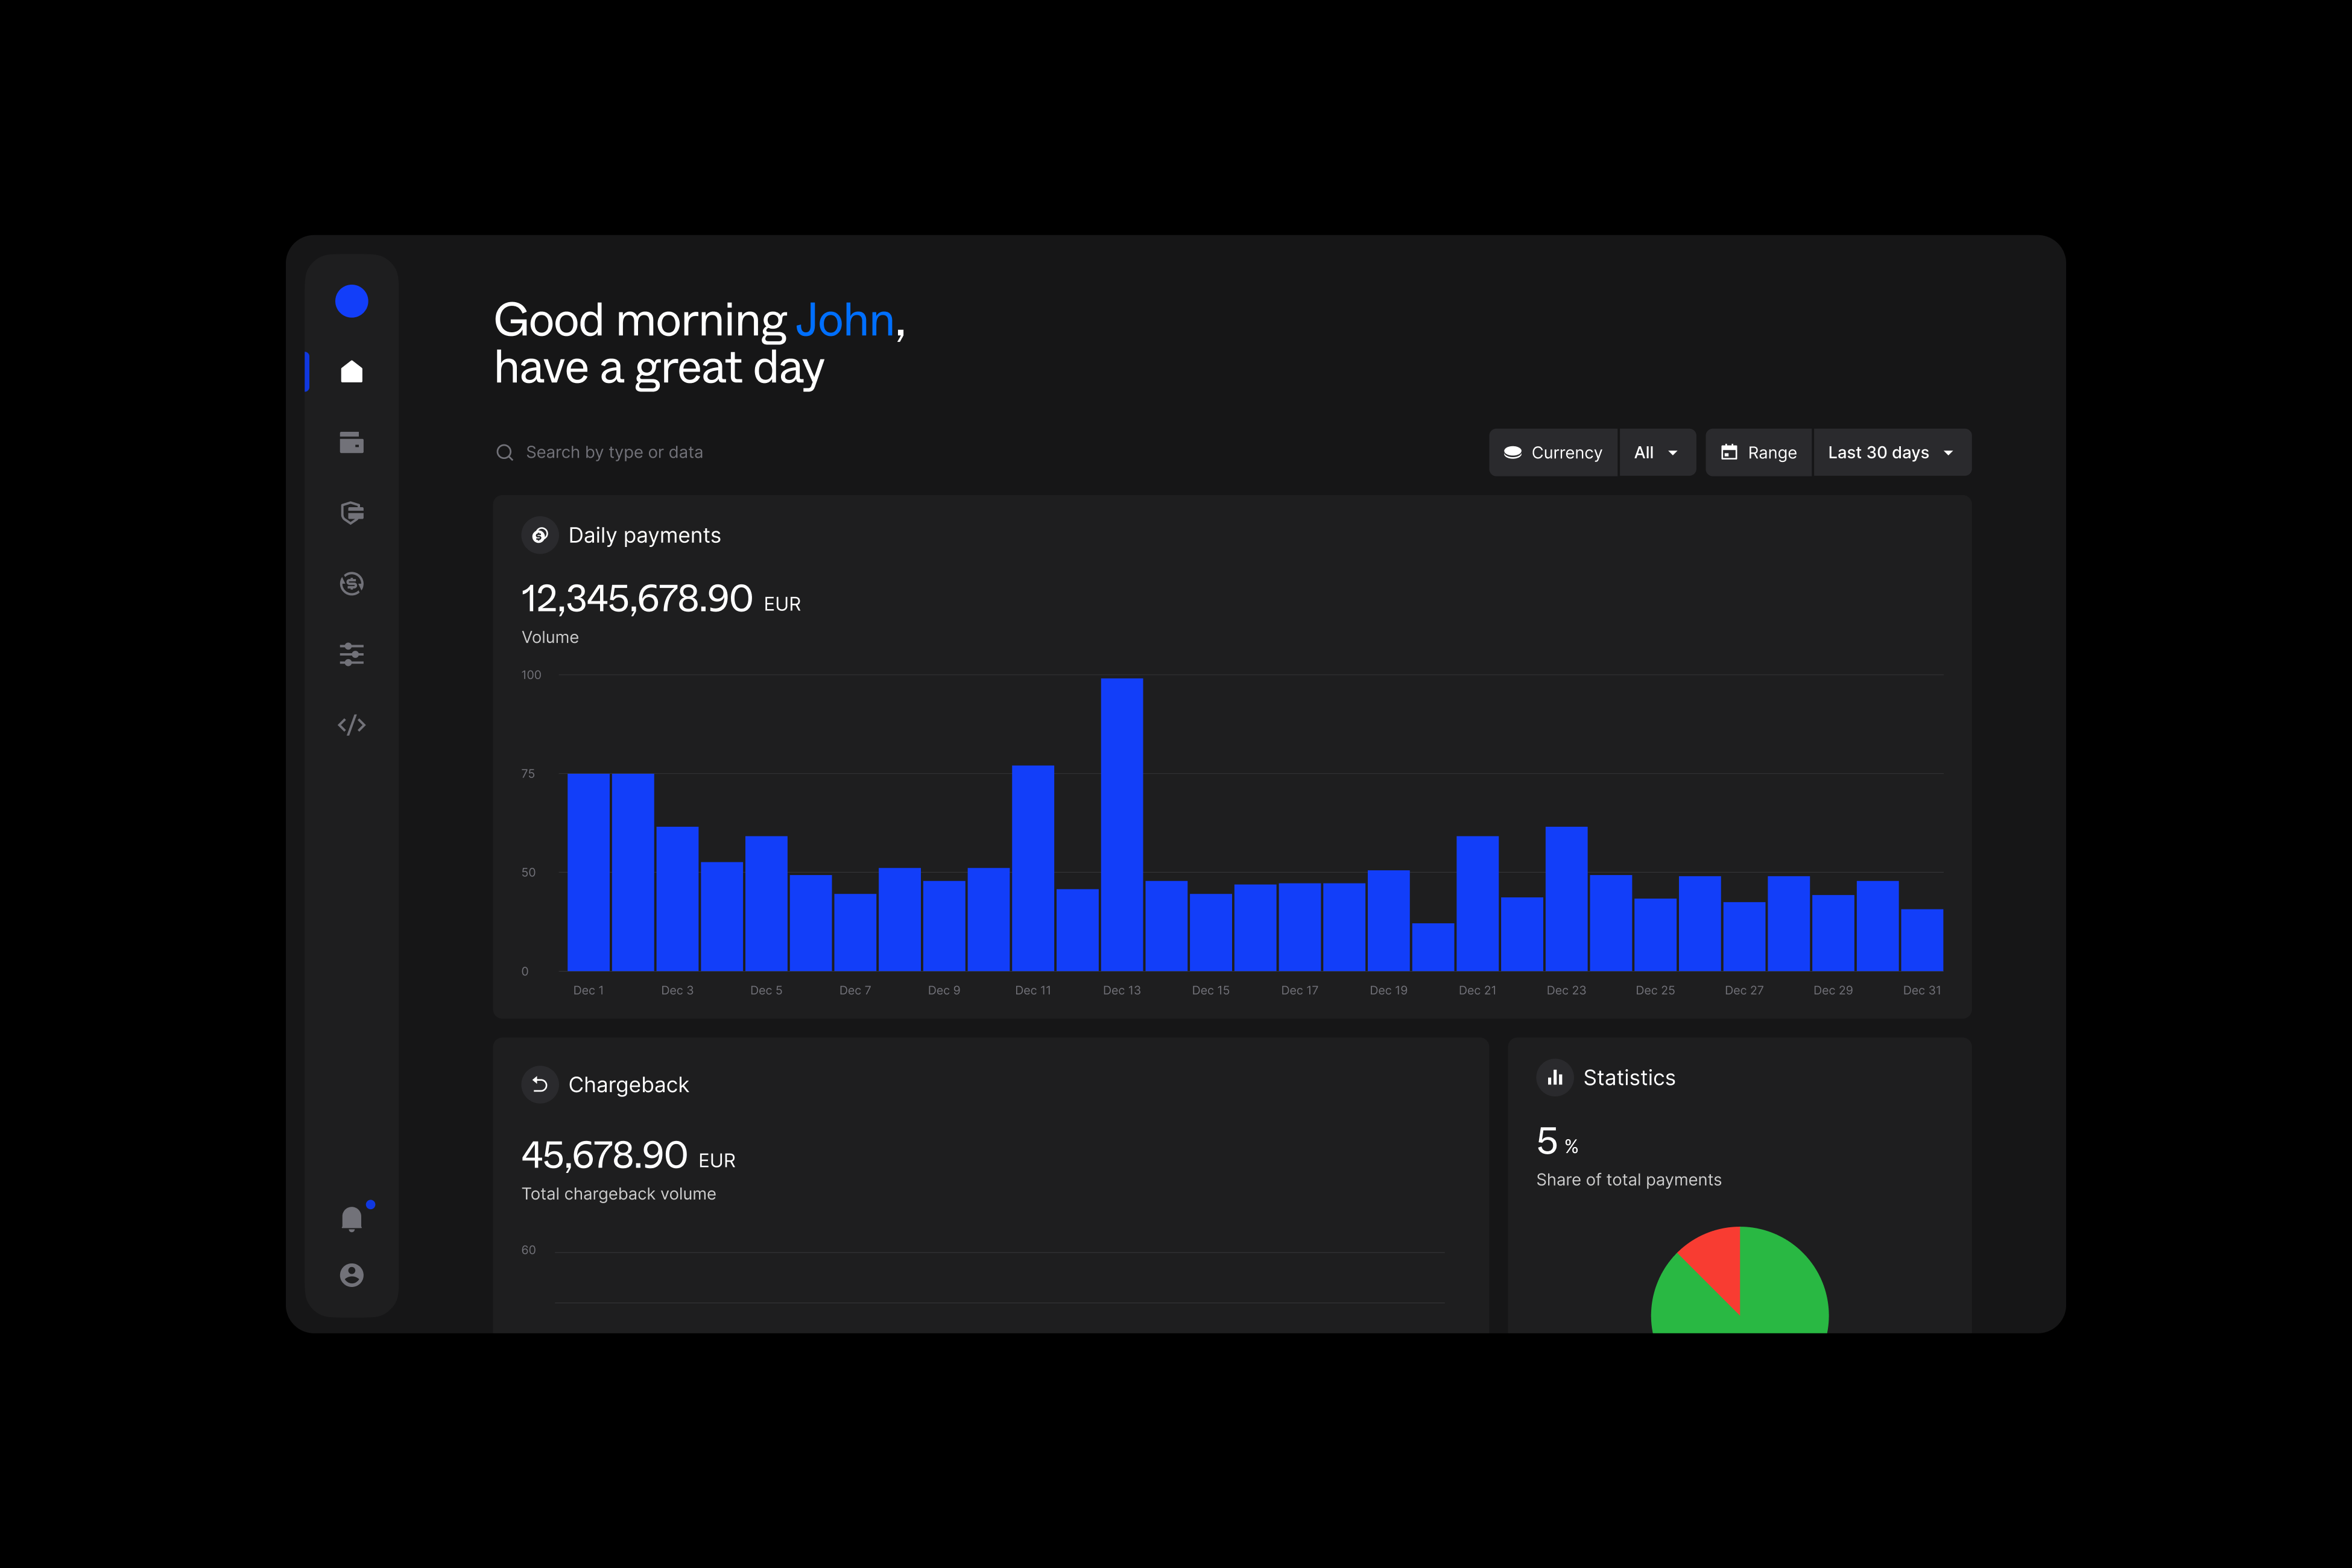Screen dimensions: 2352x1568
Task: Click the Currency filter label button
Action: pyautogui.click(x=1553, y=453)
